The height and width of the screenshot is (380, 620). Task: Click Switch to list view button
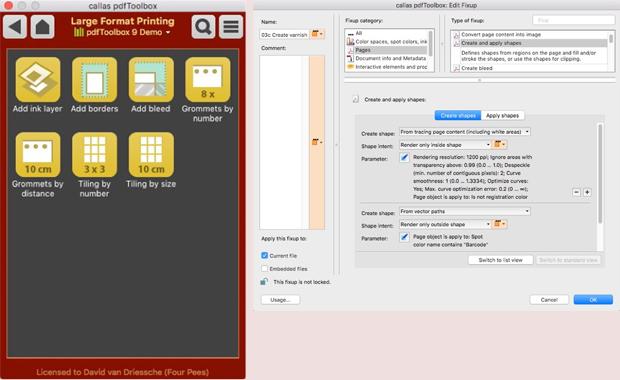500,260
